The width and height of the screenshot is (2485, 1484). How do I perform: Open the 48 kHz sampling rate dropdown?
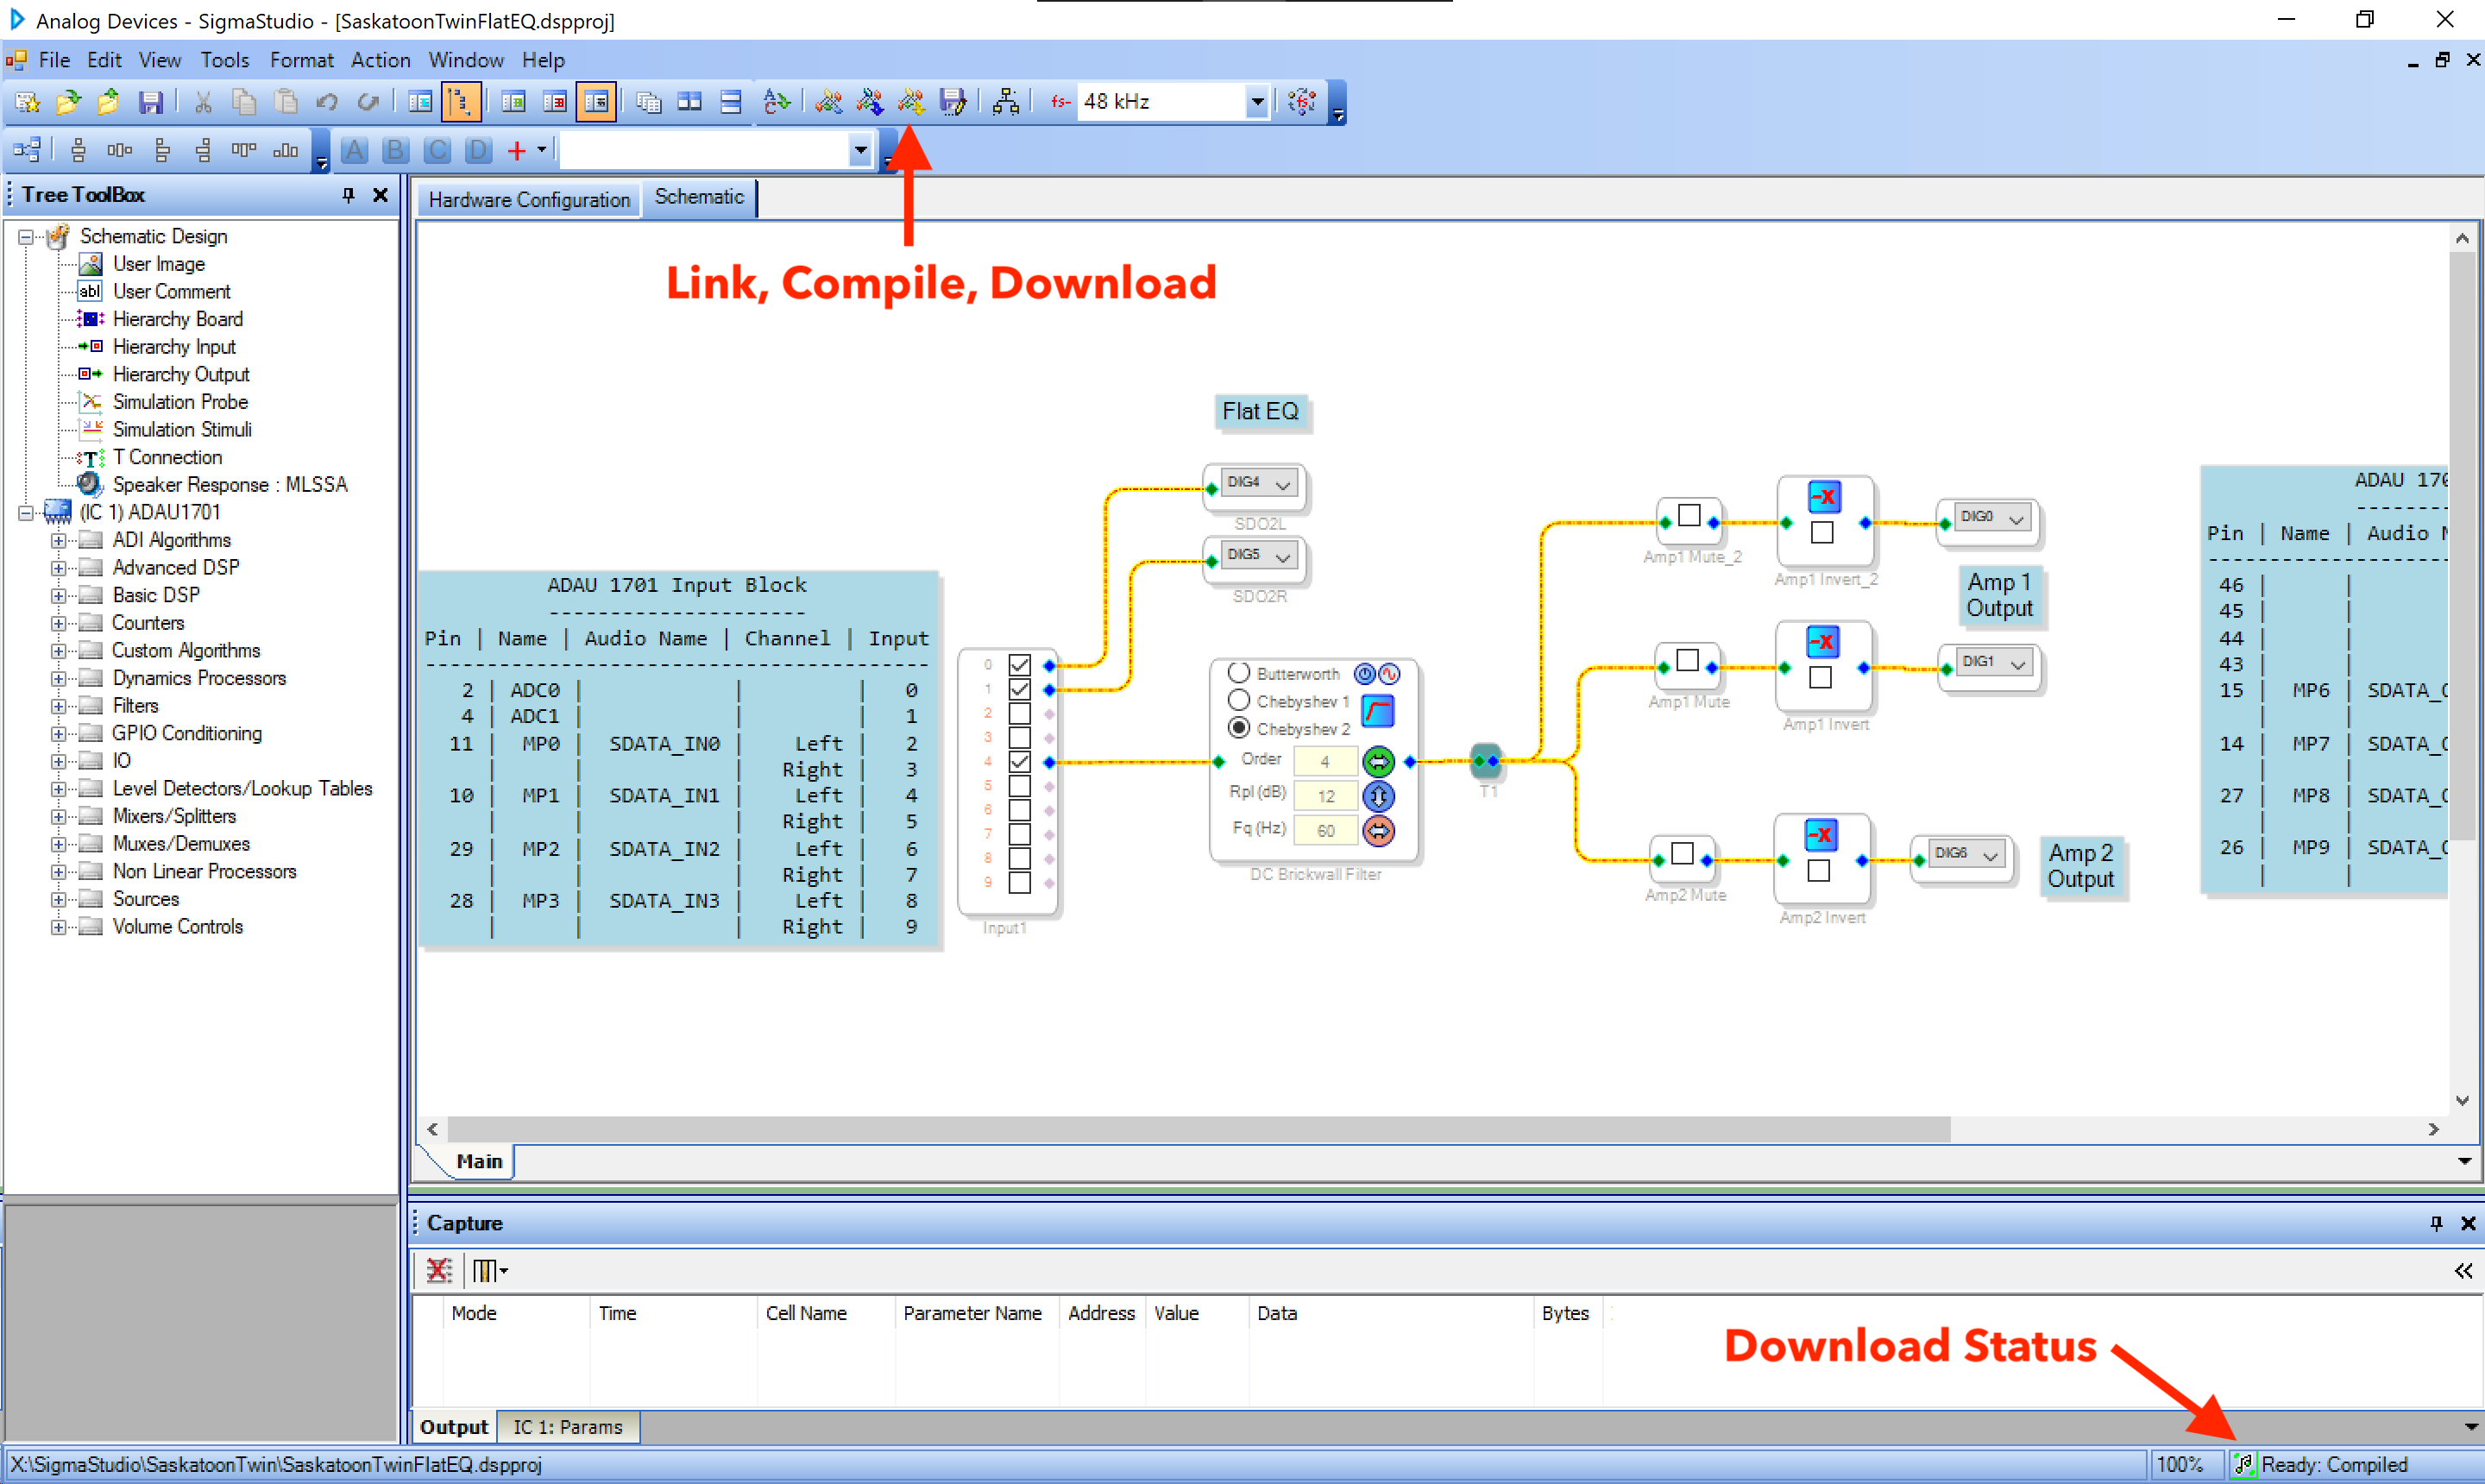(x=1257, y=102)
